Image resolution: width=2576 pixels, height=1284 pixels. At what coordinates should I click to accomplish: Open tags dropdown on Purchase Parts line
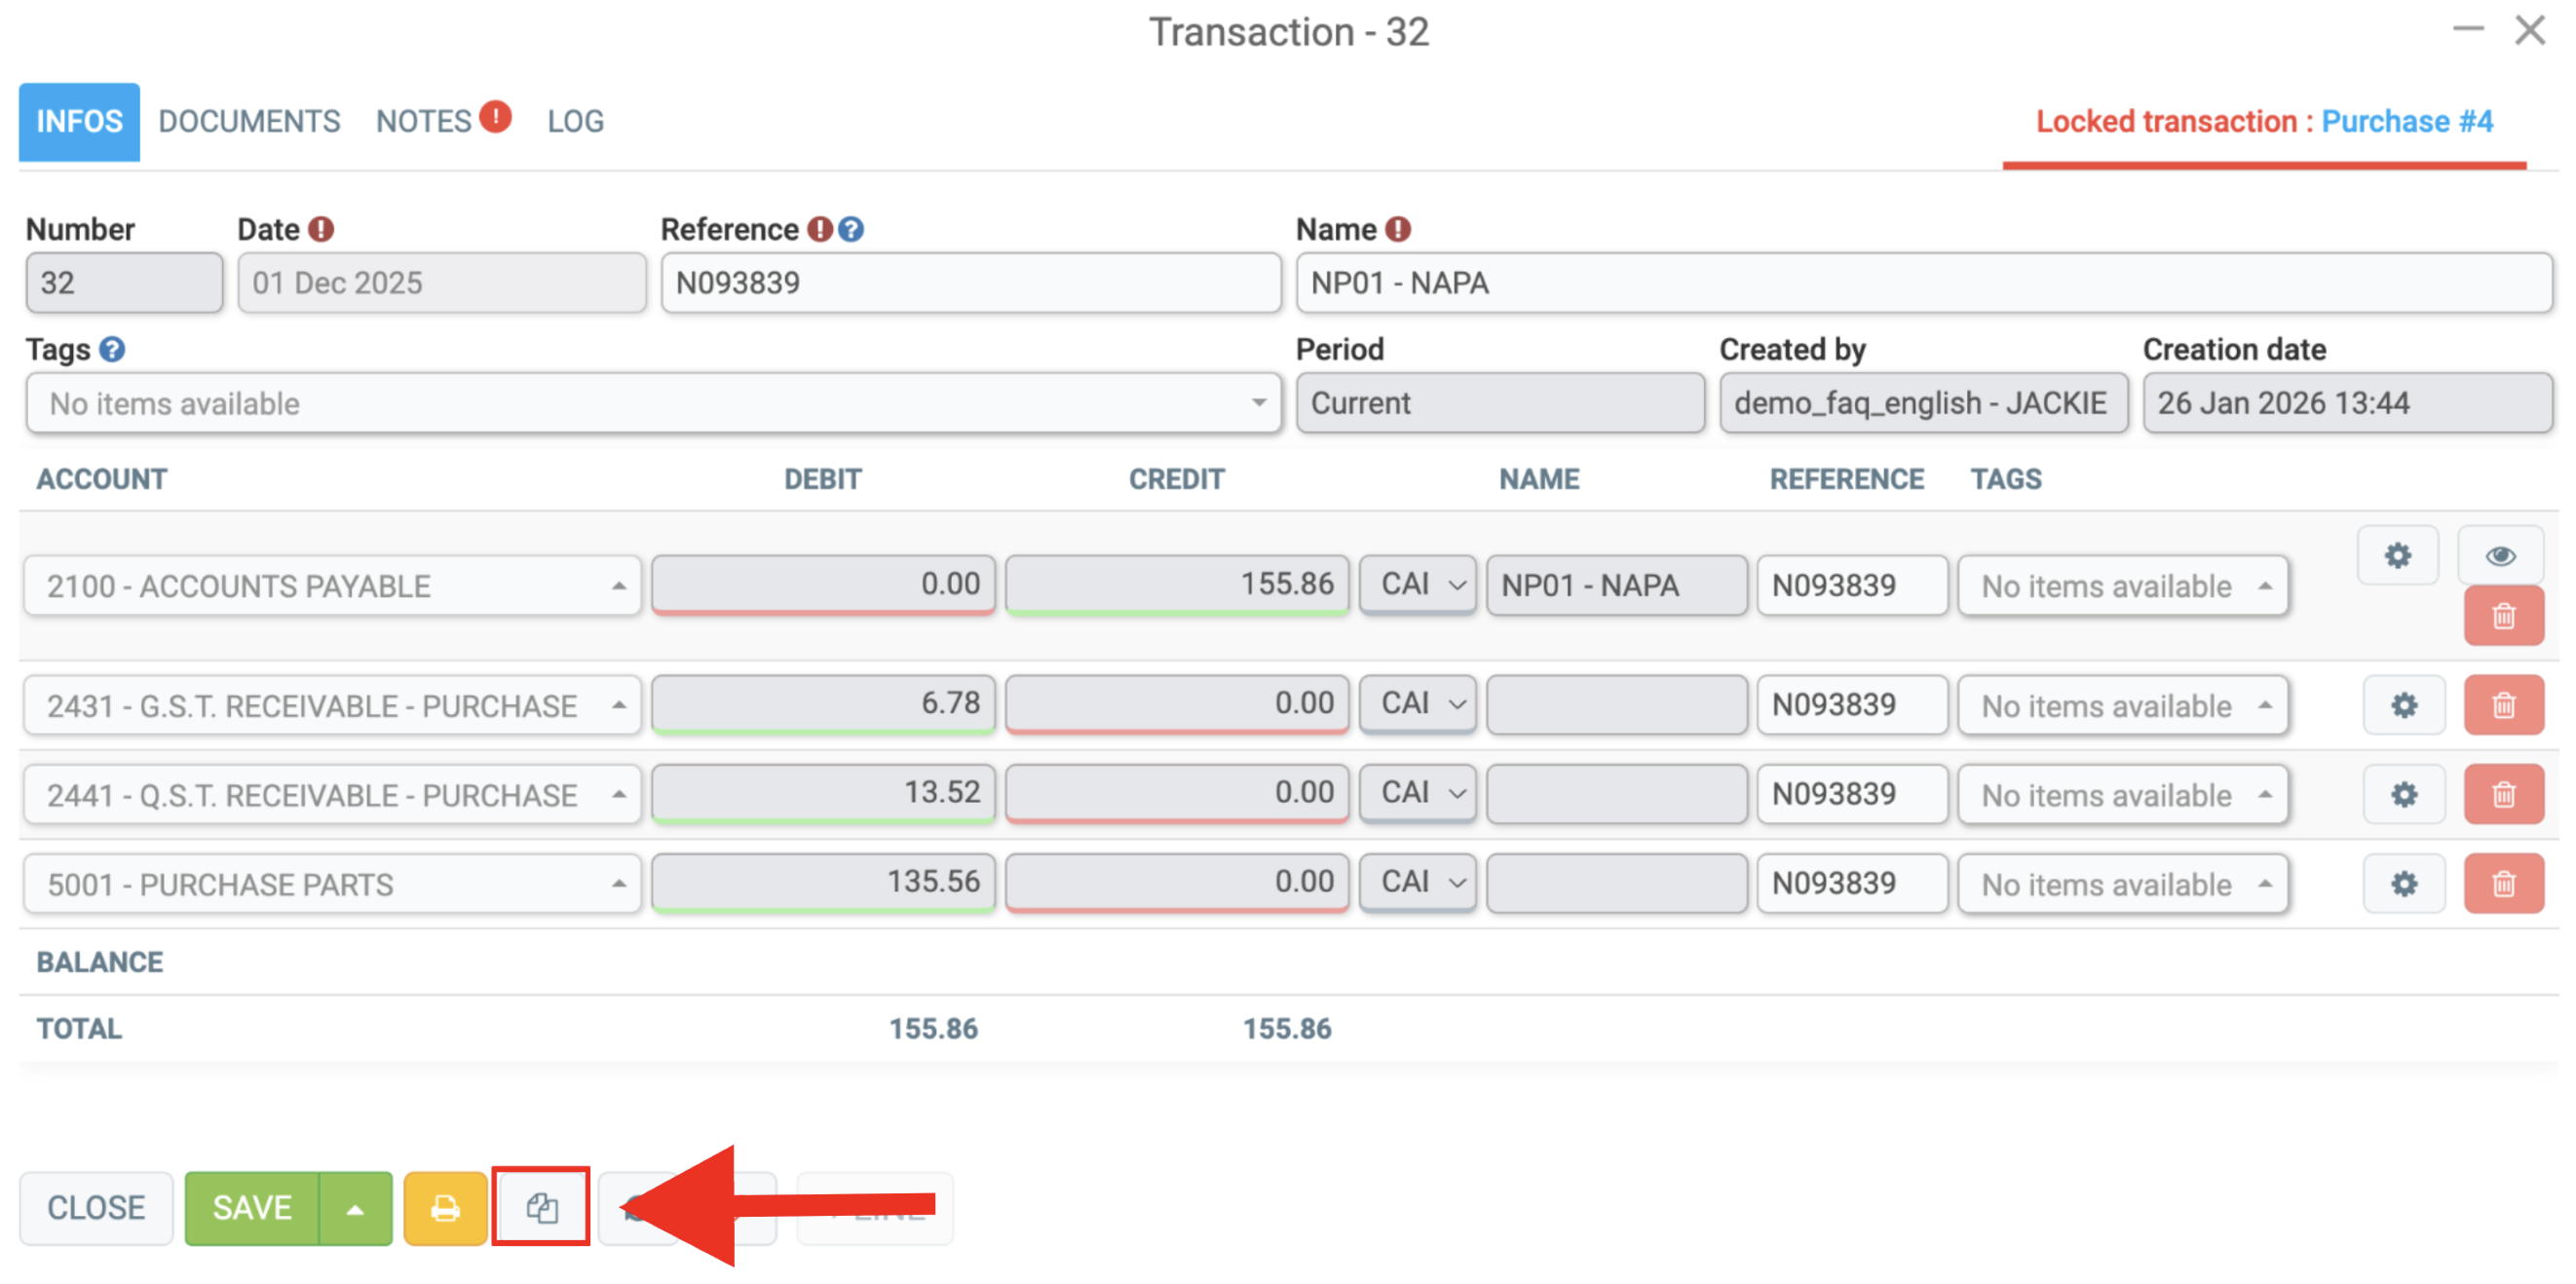2123,883
